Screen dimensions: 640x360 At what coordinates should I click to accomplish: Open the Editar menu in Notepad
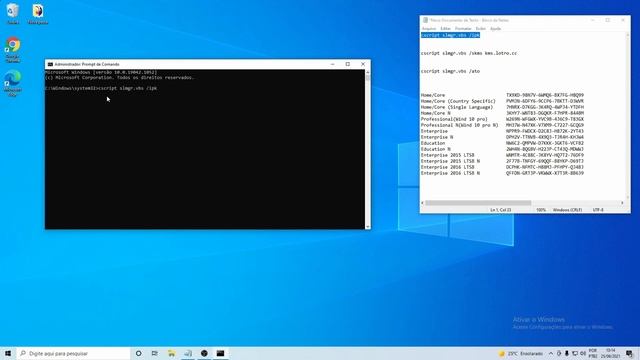click(445, 29)
